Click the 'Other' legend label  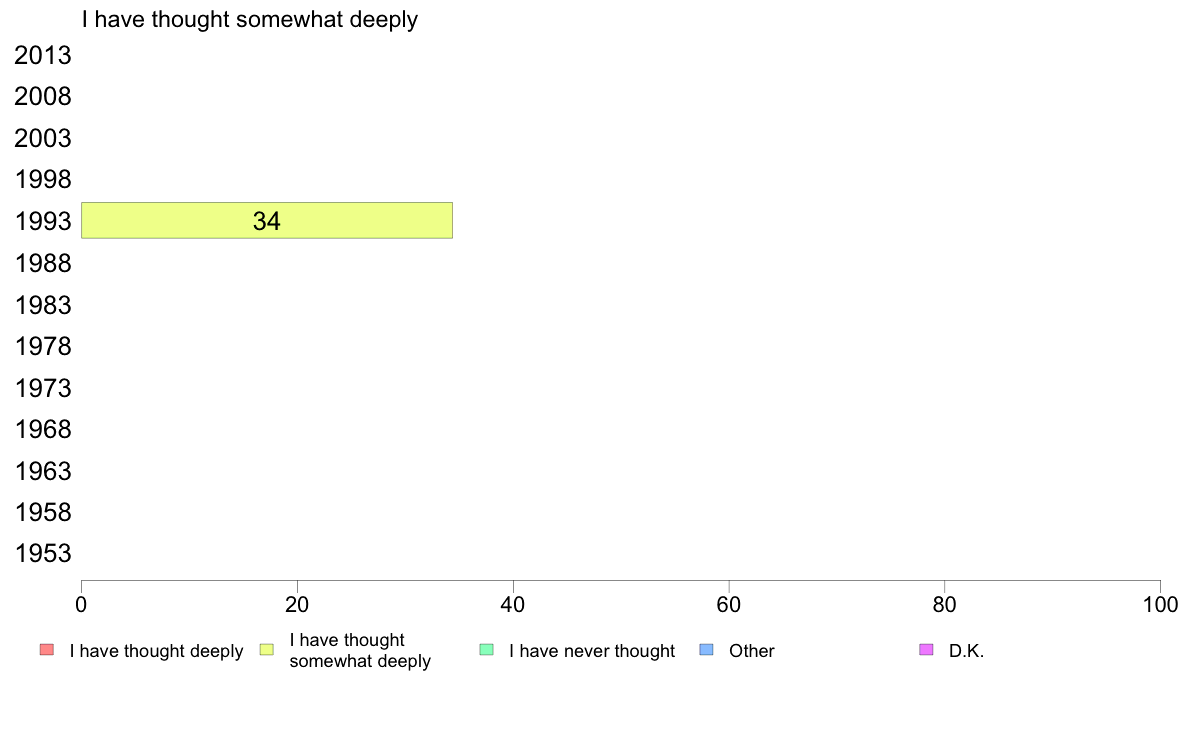coord(752,651)
